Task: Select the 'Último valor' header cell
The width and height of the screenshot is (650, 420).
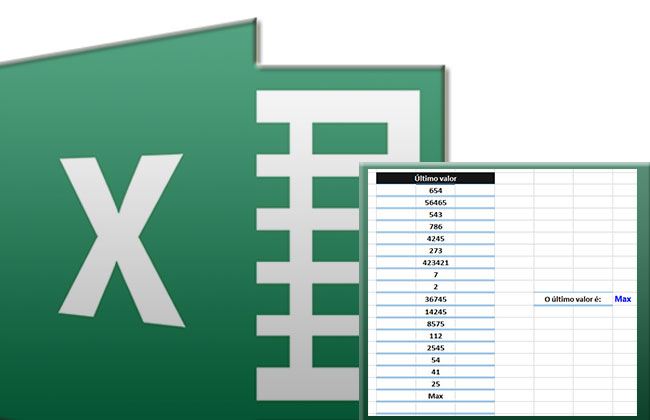Action: 435,178
